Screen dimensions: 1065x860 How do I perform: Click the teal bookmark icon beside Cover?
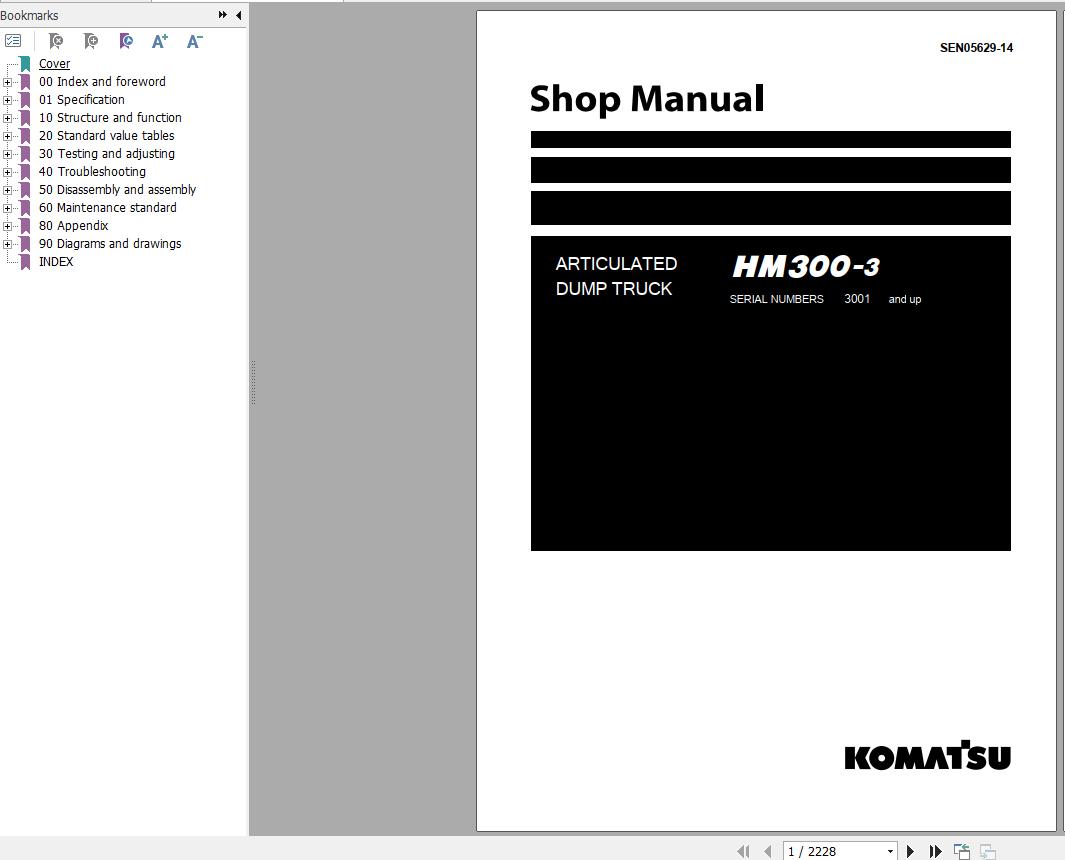click(25, 64)
